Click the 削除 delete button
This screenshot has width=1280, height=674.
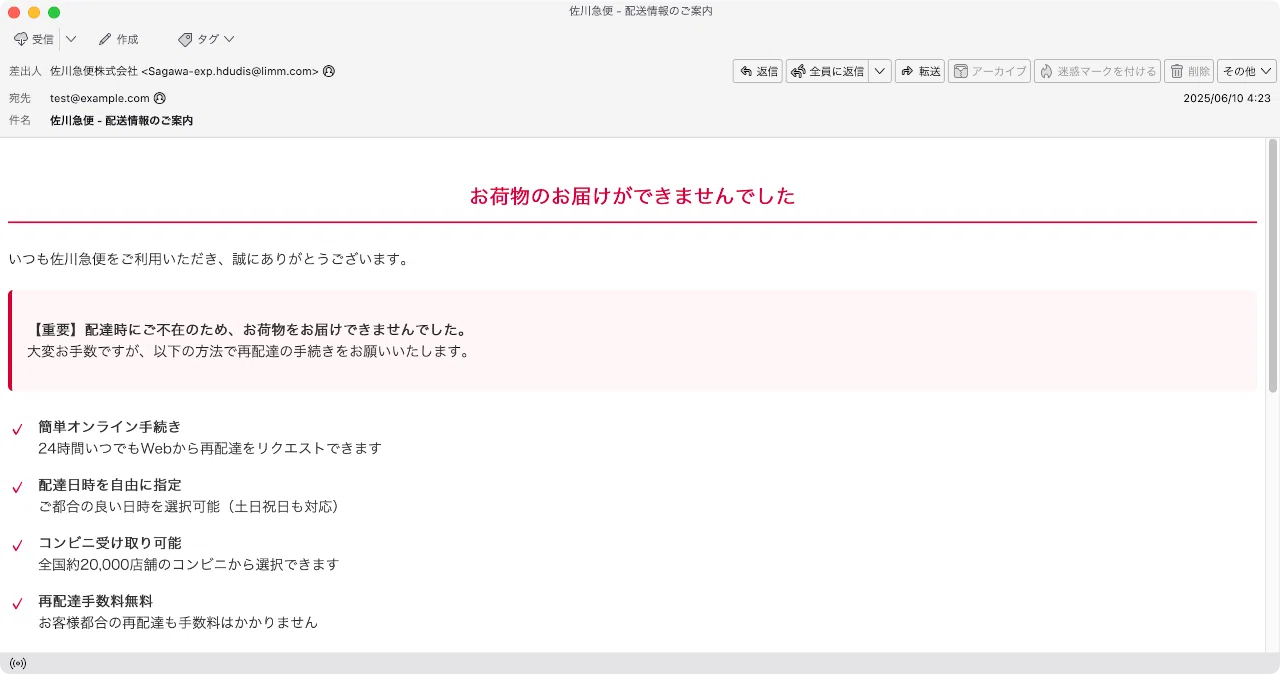click(1189, 71)
